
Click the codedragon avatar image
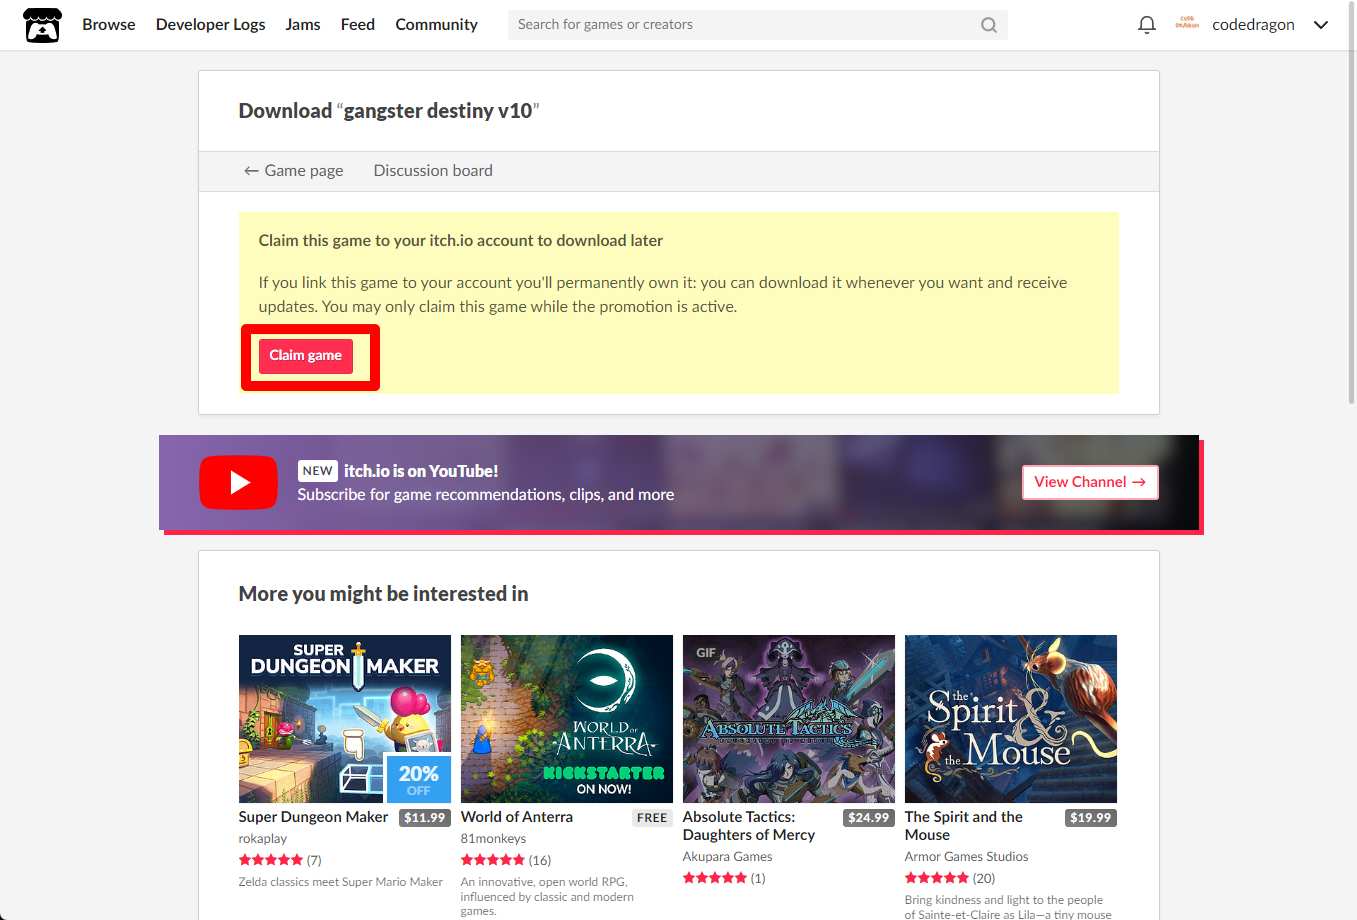pos(1187,23)
